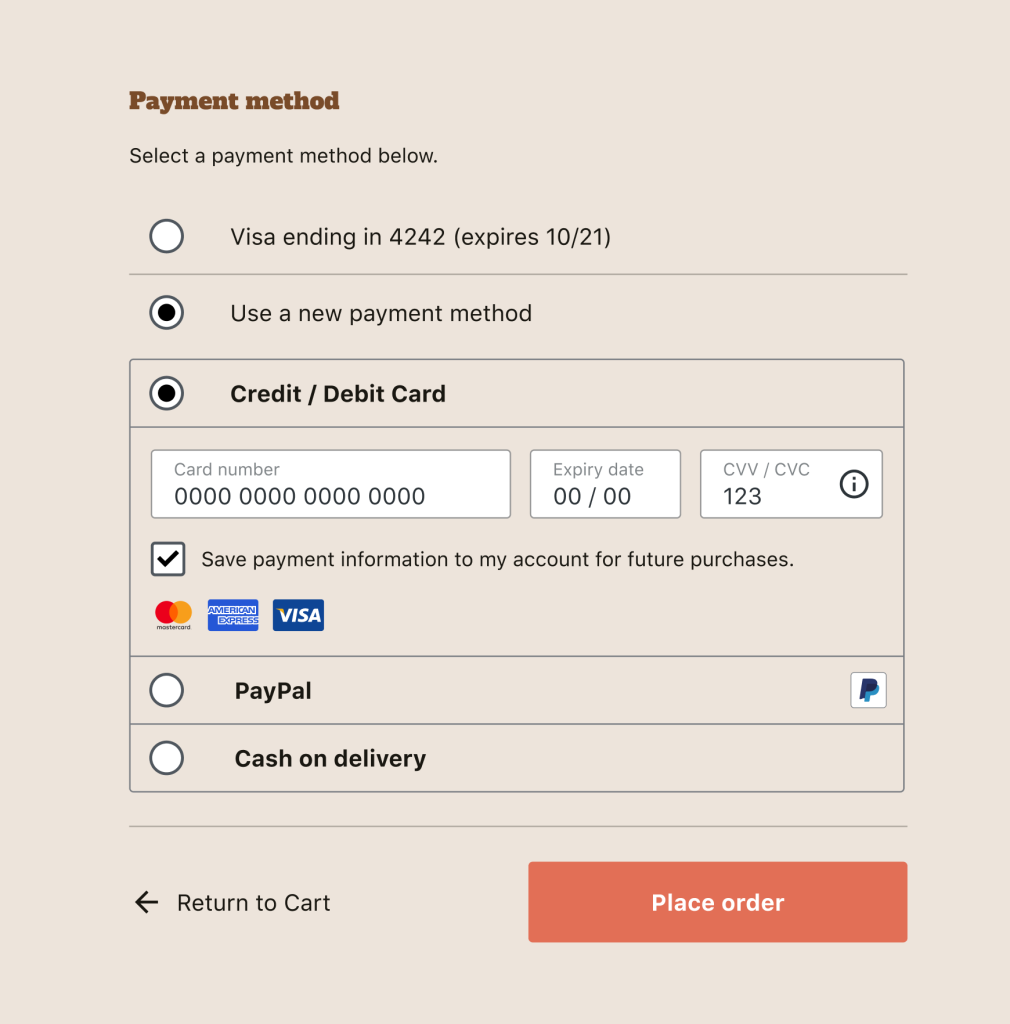Click the PayPal badge on the right edge
The width and height of the screenshot is (1010, 1024).
868,690
